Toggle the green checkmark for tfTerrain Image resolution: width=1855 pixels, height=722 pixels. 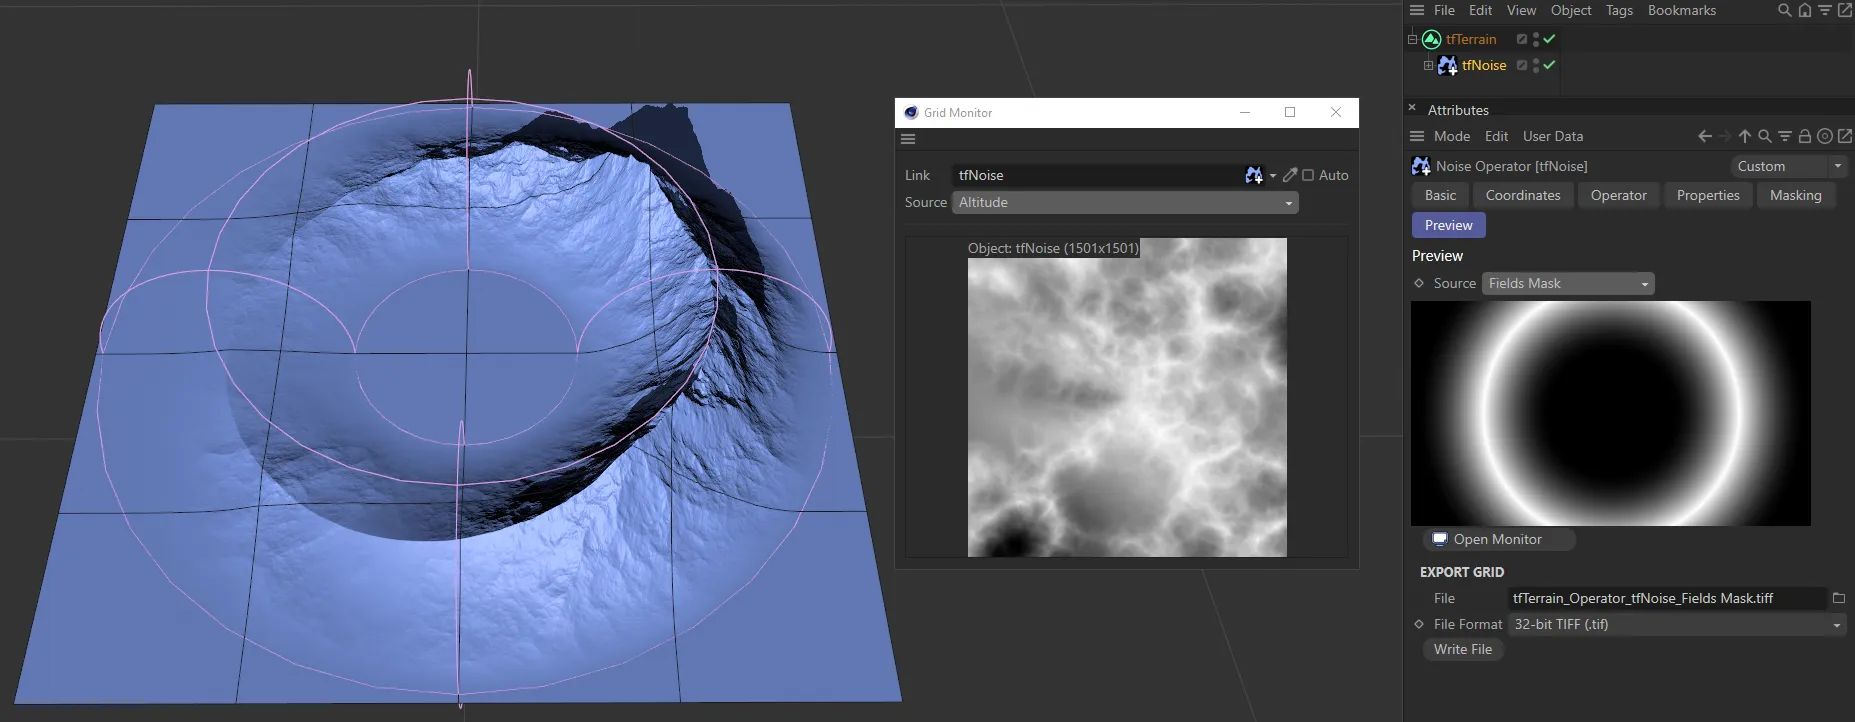pos(1549,39)
